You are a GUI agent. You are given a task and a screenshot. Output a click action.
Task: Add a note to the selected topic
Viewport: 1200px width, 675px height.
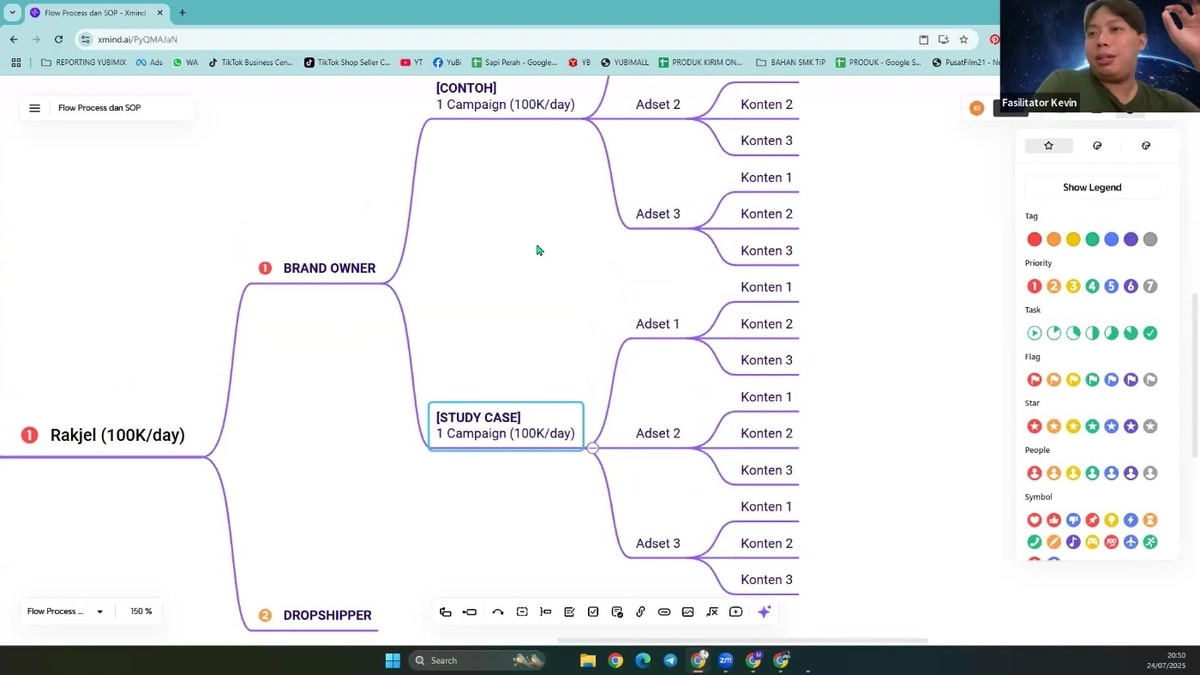click(x=570, y=612)
